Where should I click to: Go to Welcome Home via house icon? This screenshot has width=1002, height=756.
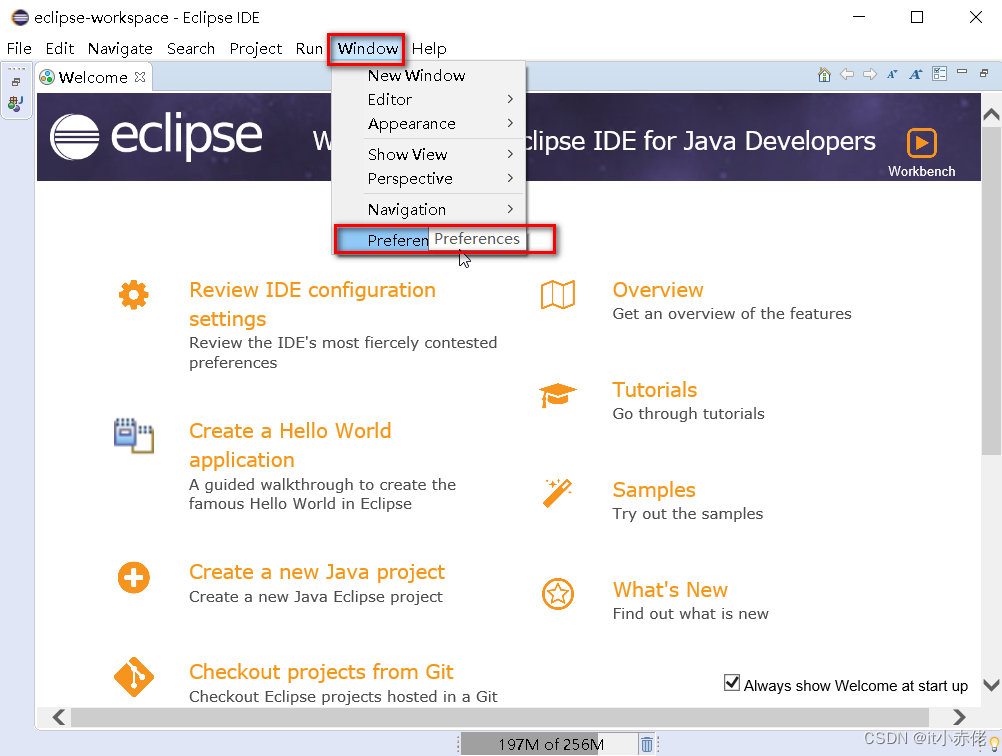824,75
